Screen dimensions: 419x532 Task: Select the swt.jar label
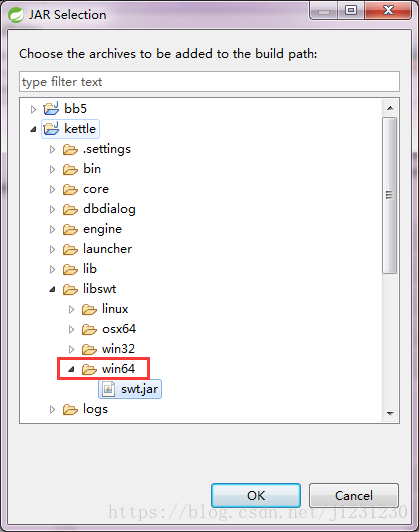(x=139, y=389)
